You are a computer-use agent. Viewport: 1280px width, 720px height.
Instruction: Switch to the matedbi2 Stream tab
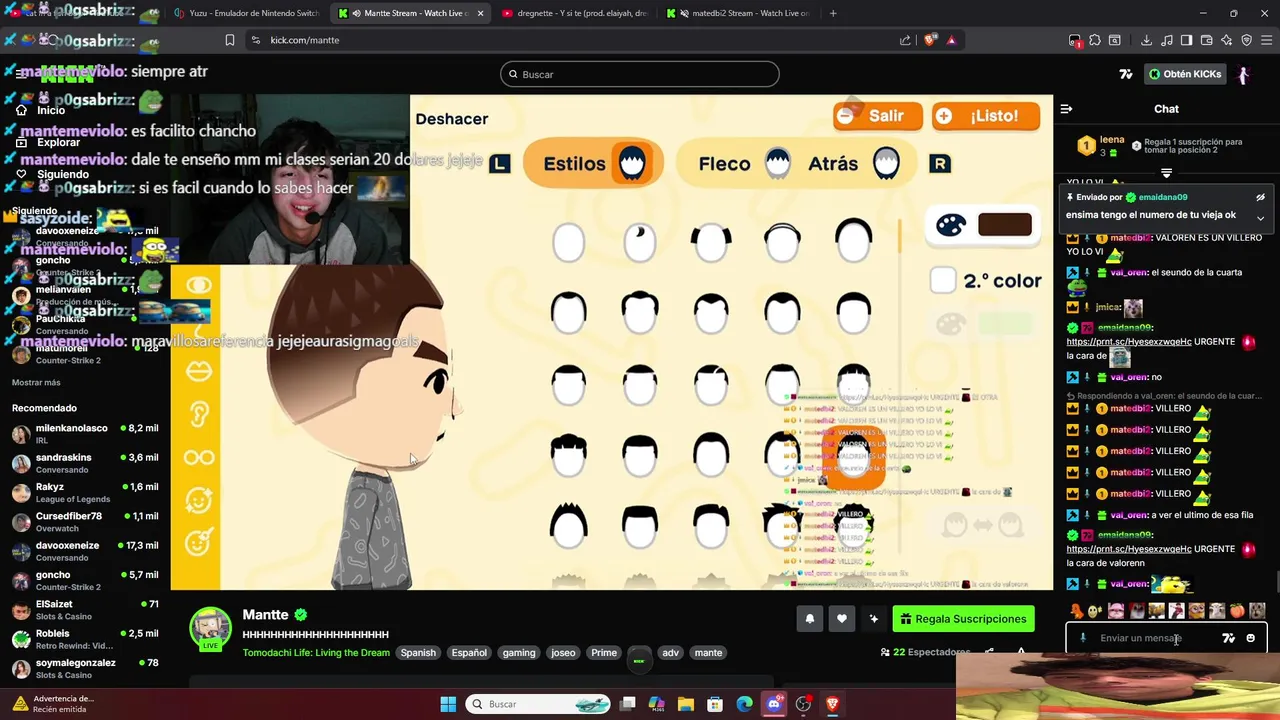pos(738,13)
